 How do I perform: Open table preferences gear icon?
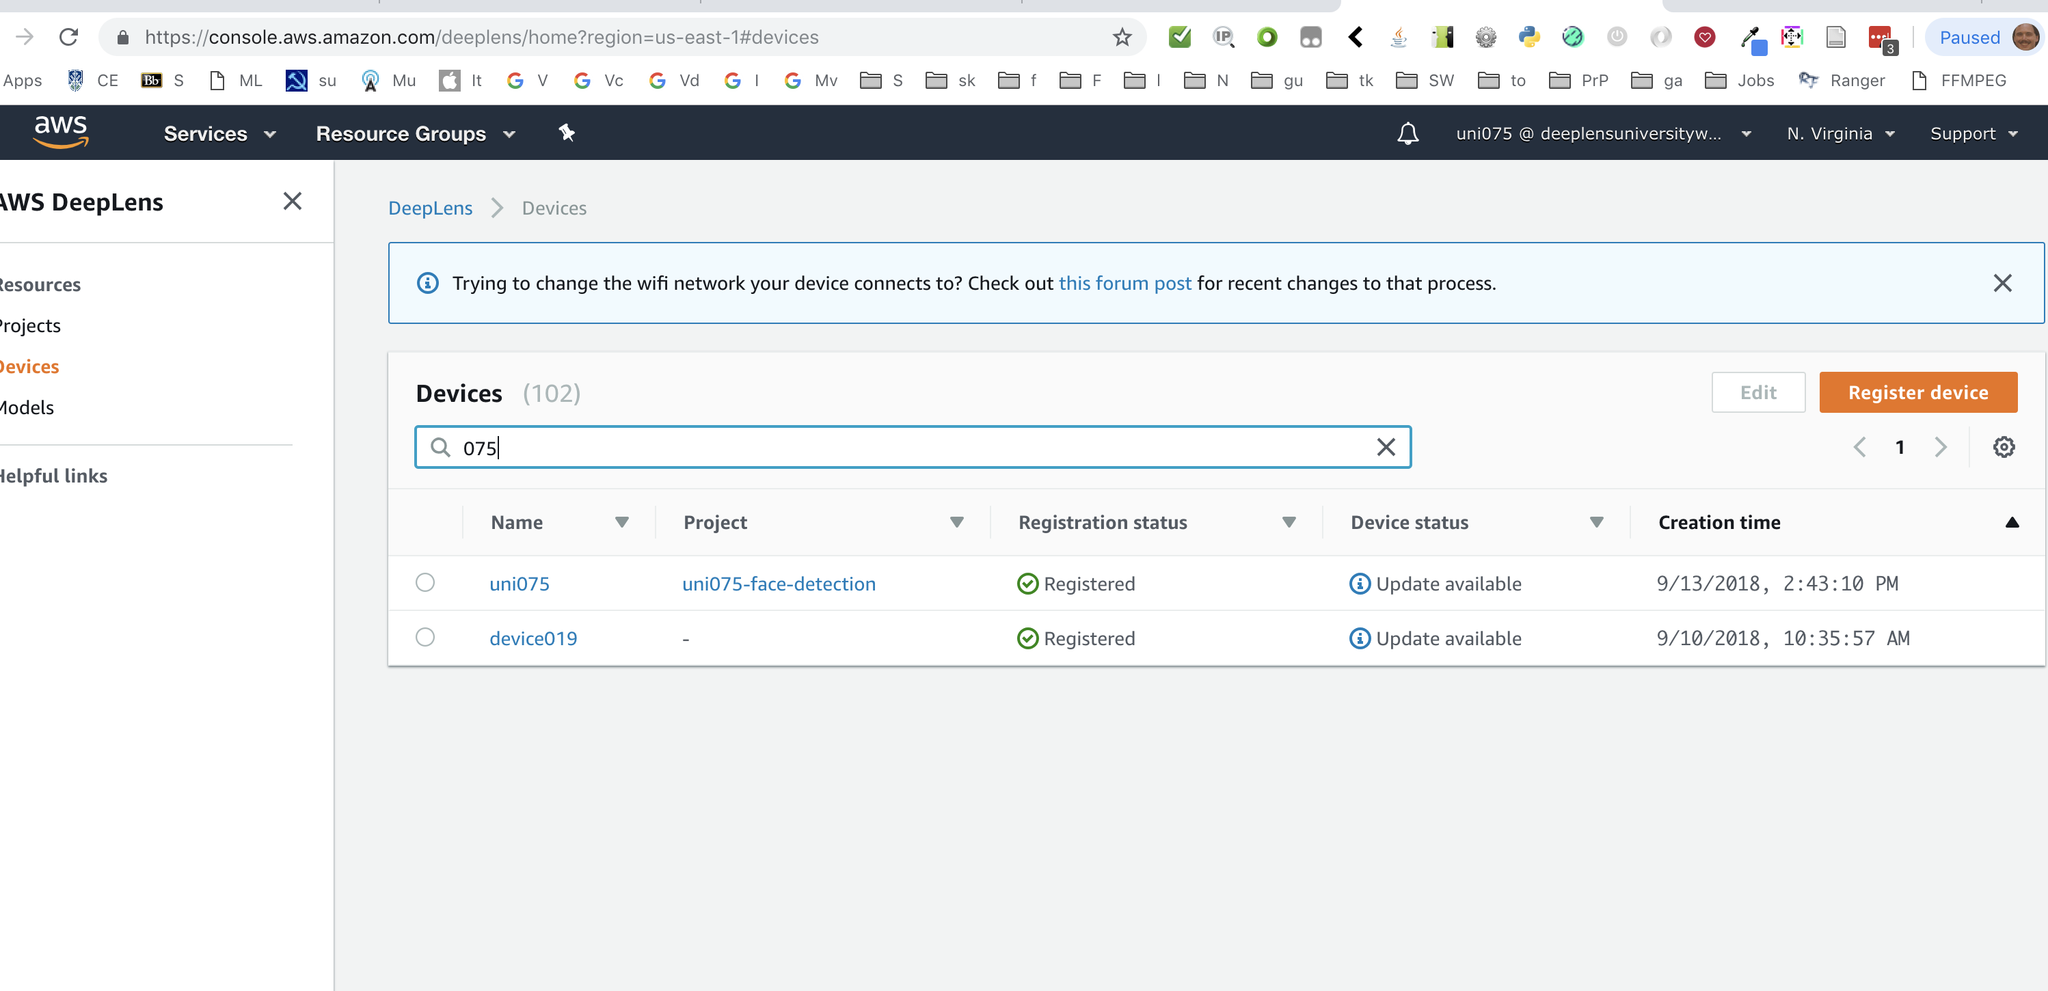(2003, 447)
